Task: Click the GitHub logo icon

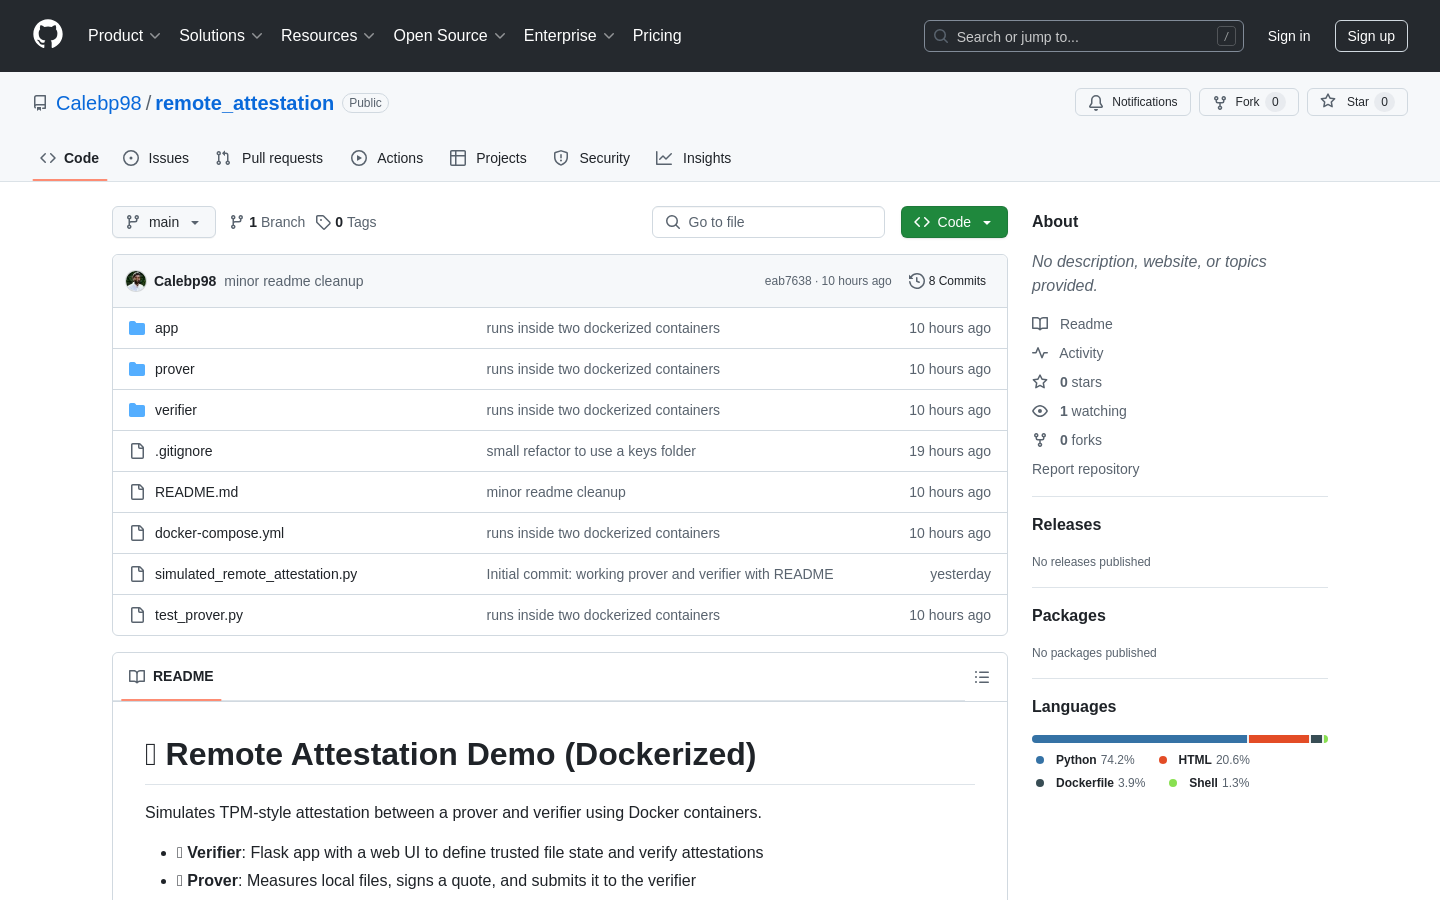Action: pos(48,35)
